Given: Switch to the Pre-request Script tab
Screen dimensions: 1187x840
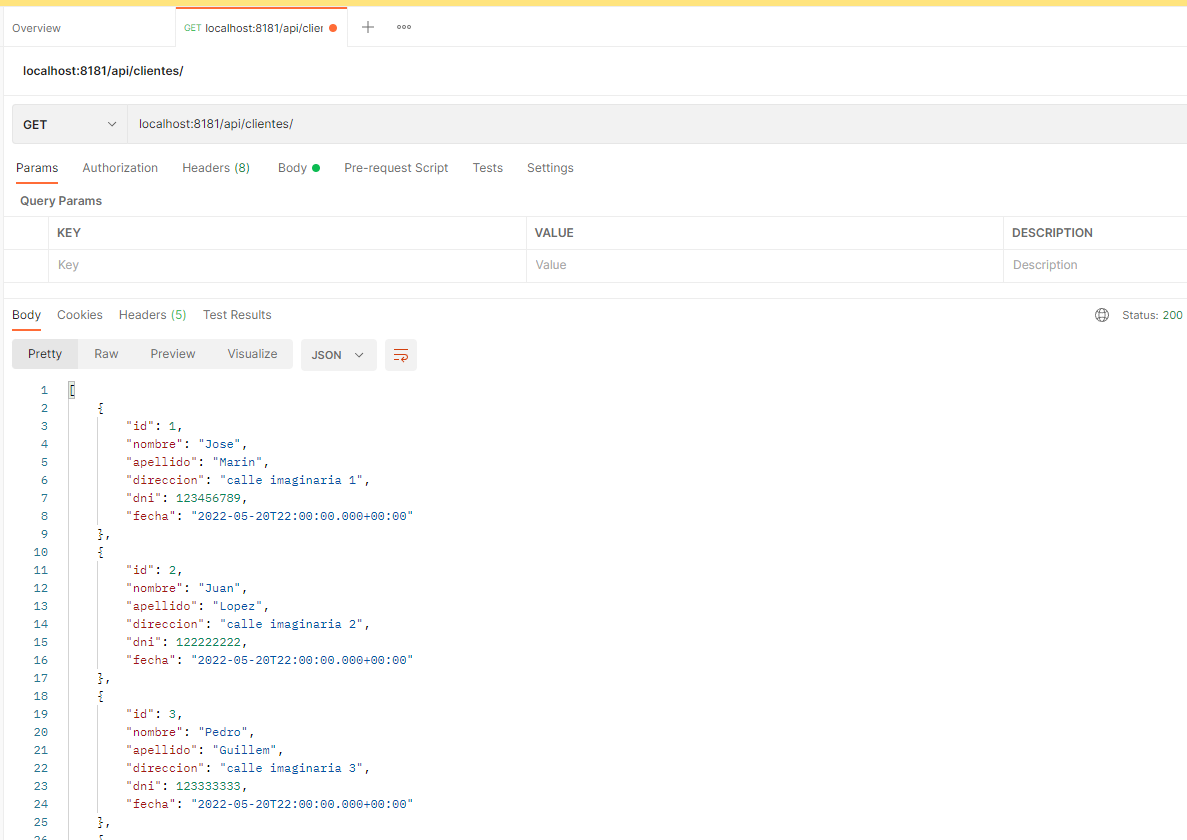Looking at the screenshot, I should pyautogui.click(x=396, y=168).
